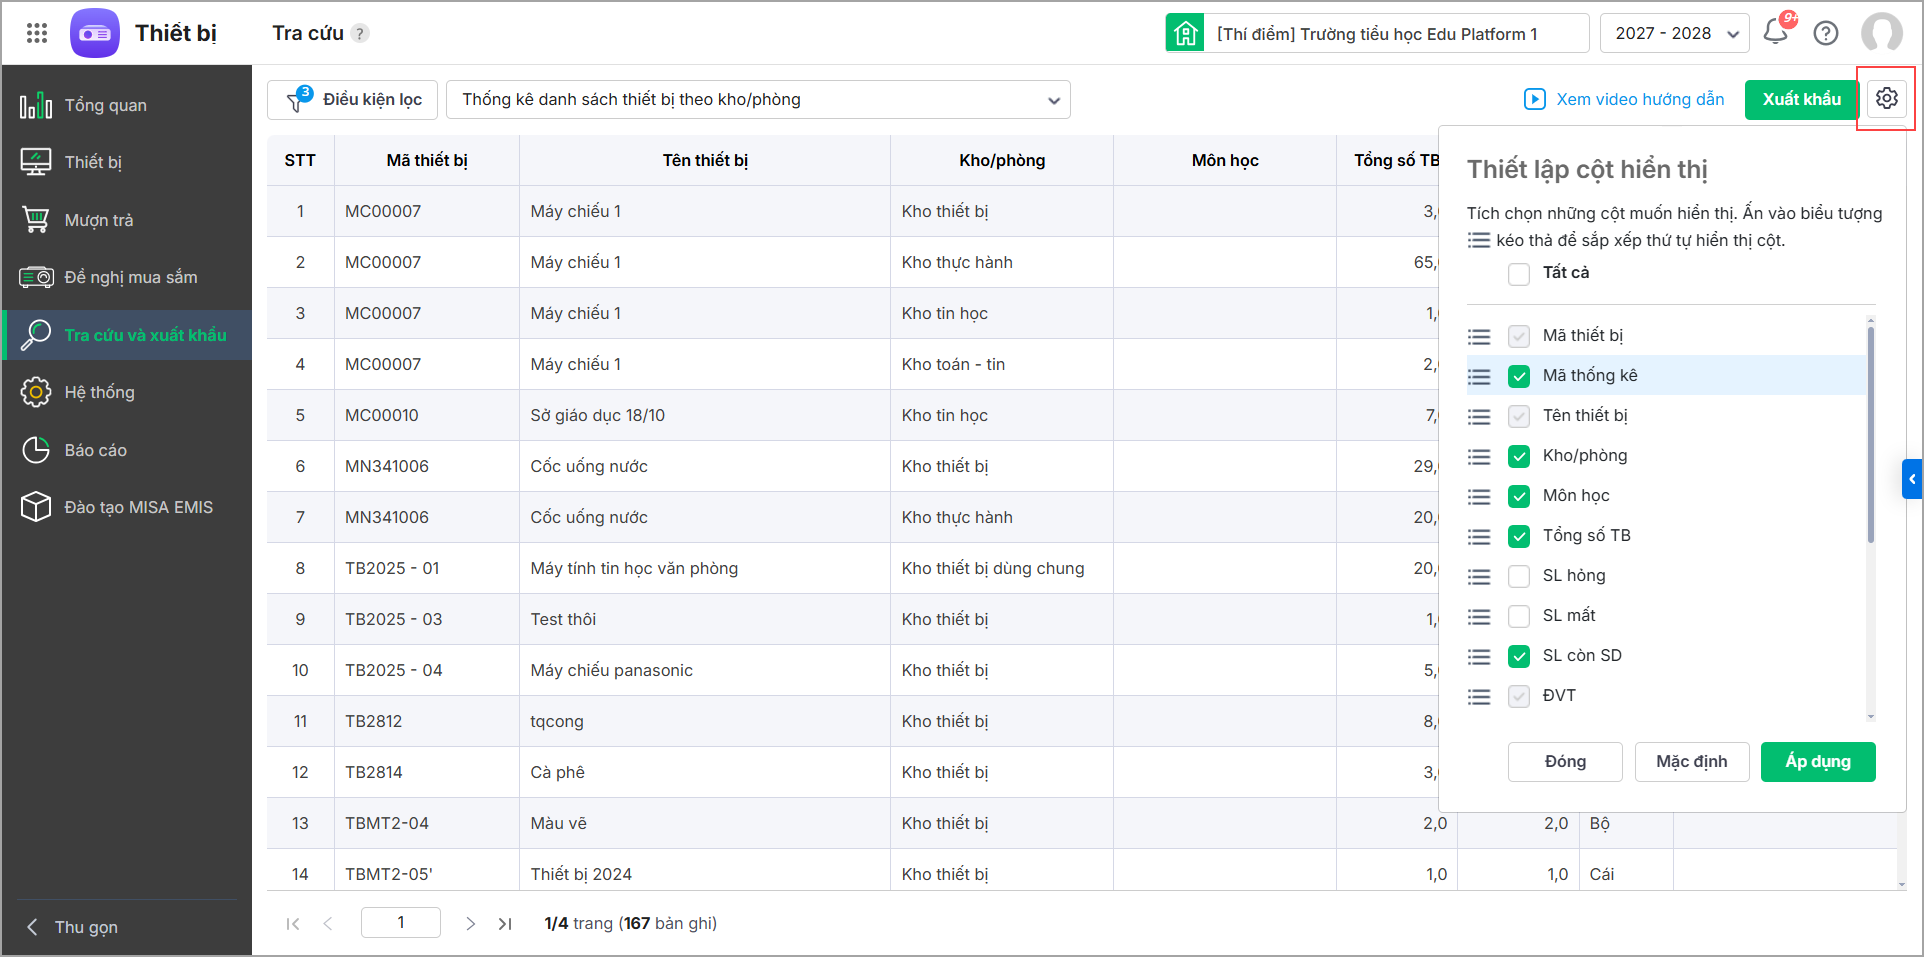Viewport: 1924px width, 957px height.
Task: Open the app launcher grid icon
Action: (x=37, y=33)
